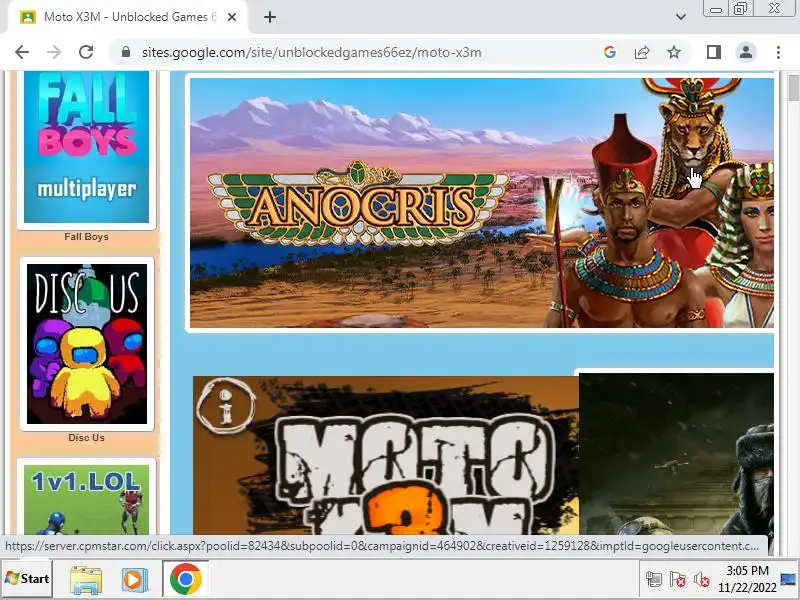This screenshot has height=600, width=800.
Task: Open a new browser tab
Action: point(270,17)
